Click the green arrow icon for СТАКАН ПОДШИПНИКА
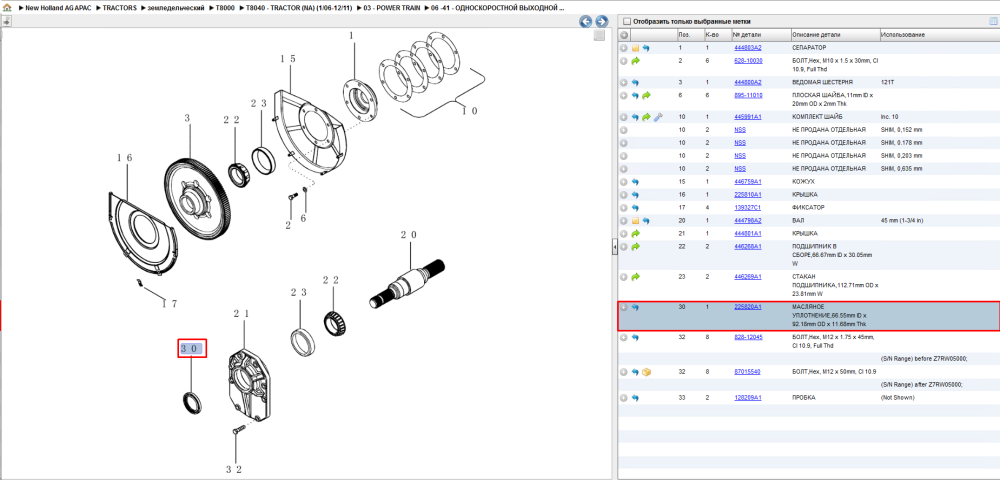 click(635, 277)
